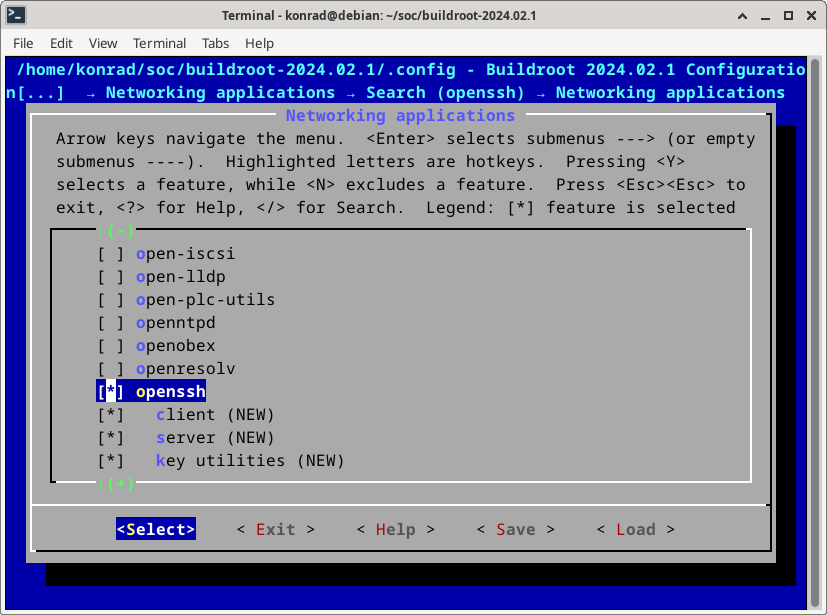The image size is (827, 615).
Task: Toggle the openntpd checkbox
Action: click(x=111, y=323)
